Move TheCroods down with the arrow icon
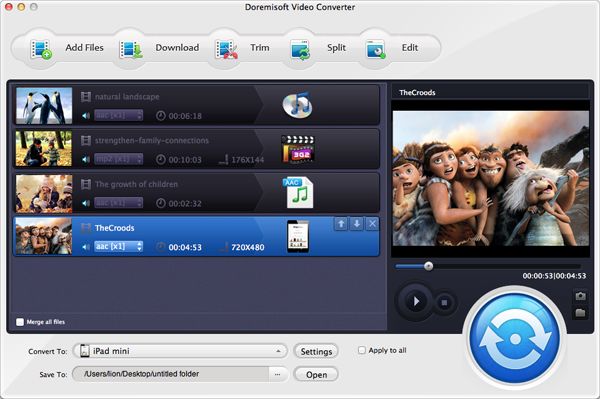Viewport: 600px width, 399px height. (357, 224)
